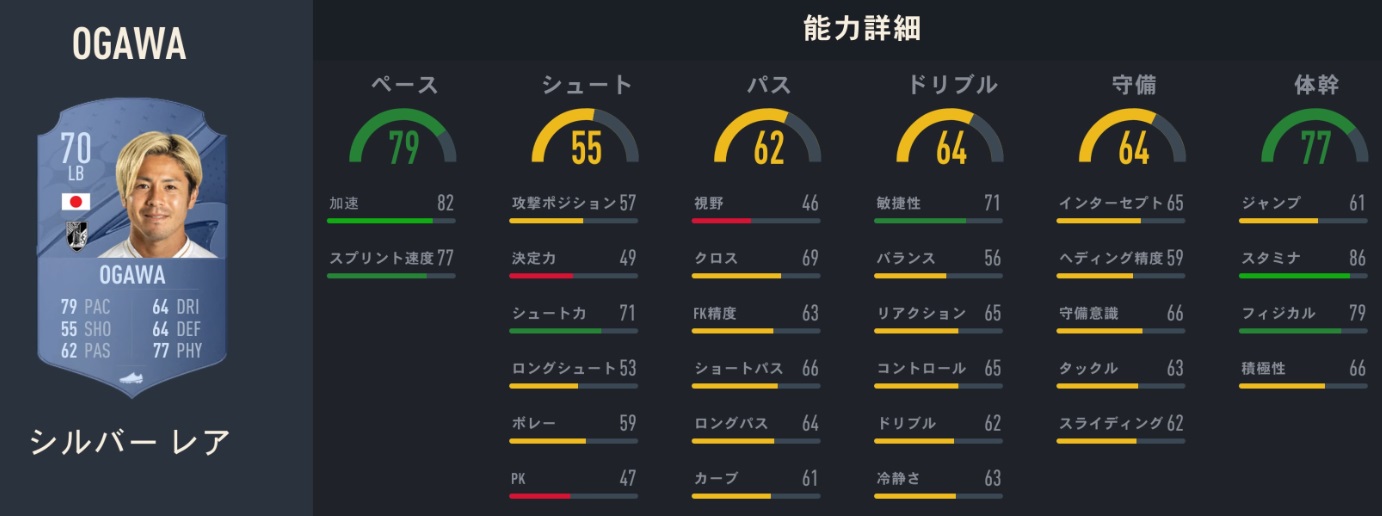The image size is (1382, 516).
Task: Click the シルバー レア label
Action: pyautogui.click(x=130, y=440)
